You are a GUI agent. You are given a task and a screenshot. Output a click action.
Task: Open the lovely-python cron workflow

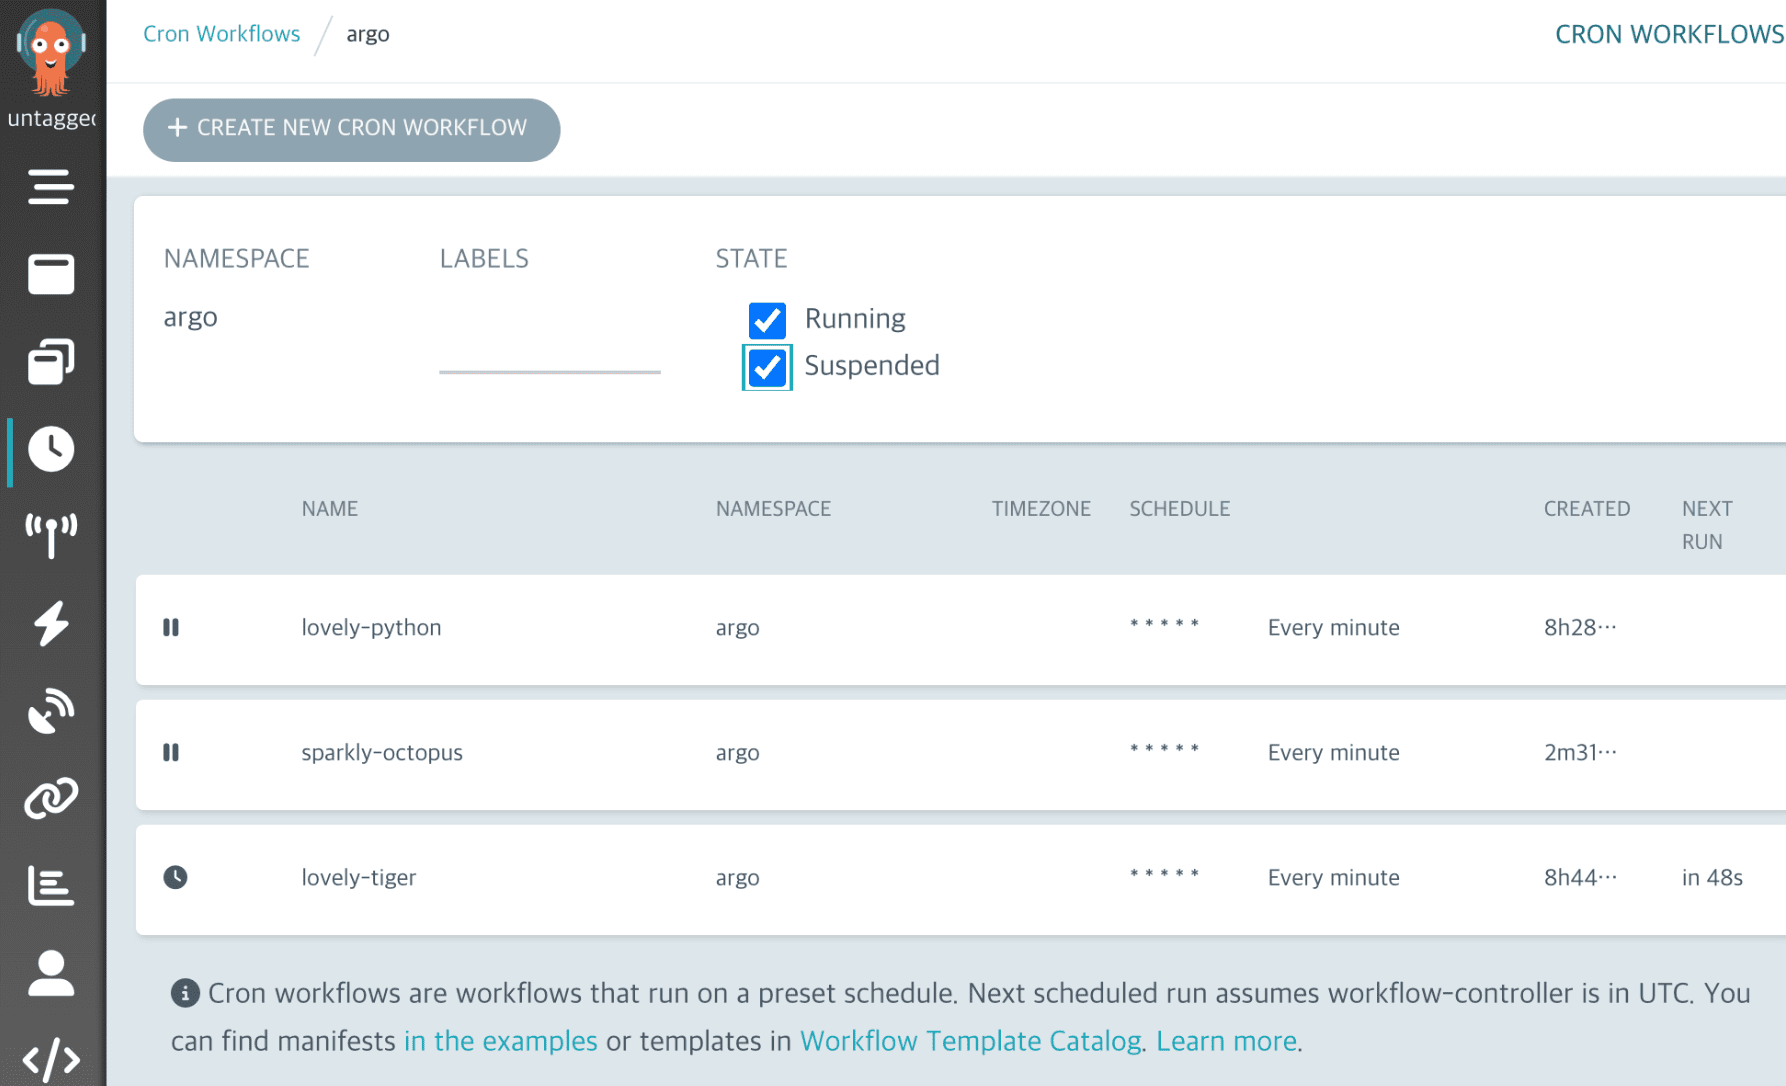tap(371, 627)
